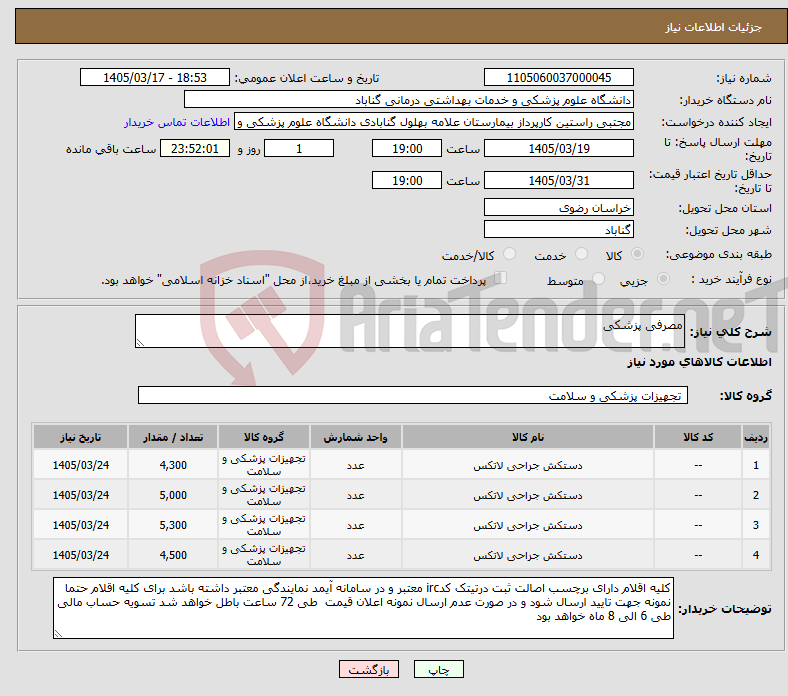Viewport: 788px width, 696px height.
Task: Click the goods group field تجهیزات پزشکی و سلامت
Action: pos(413,395)
